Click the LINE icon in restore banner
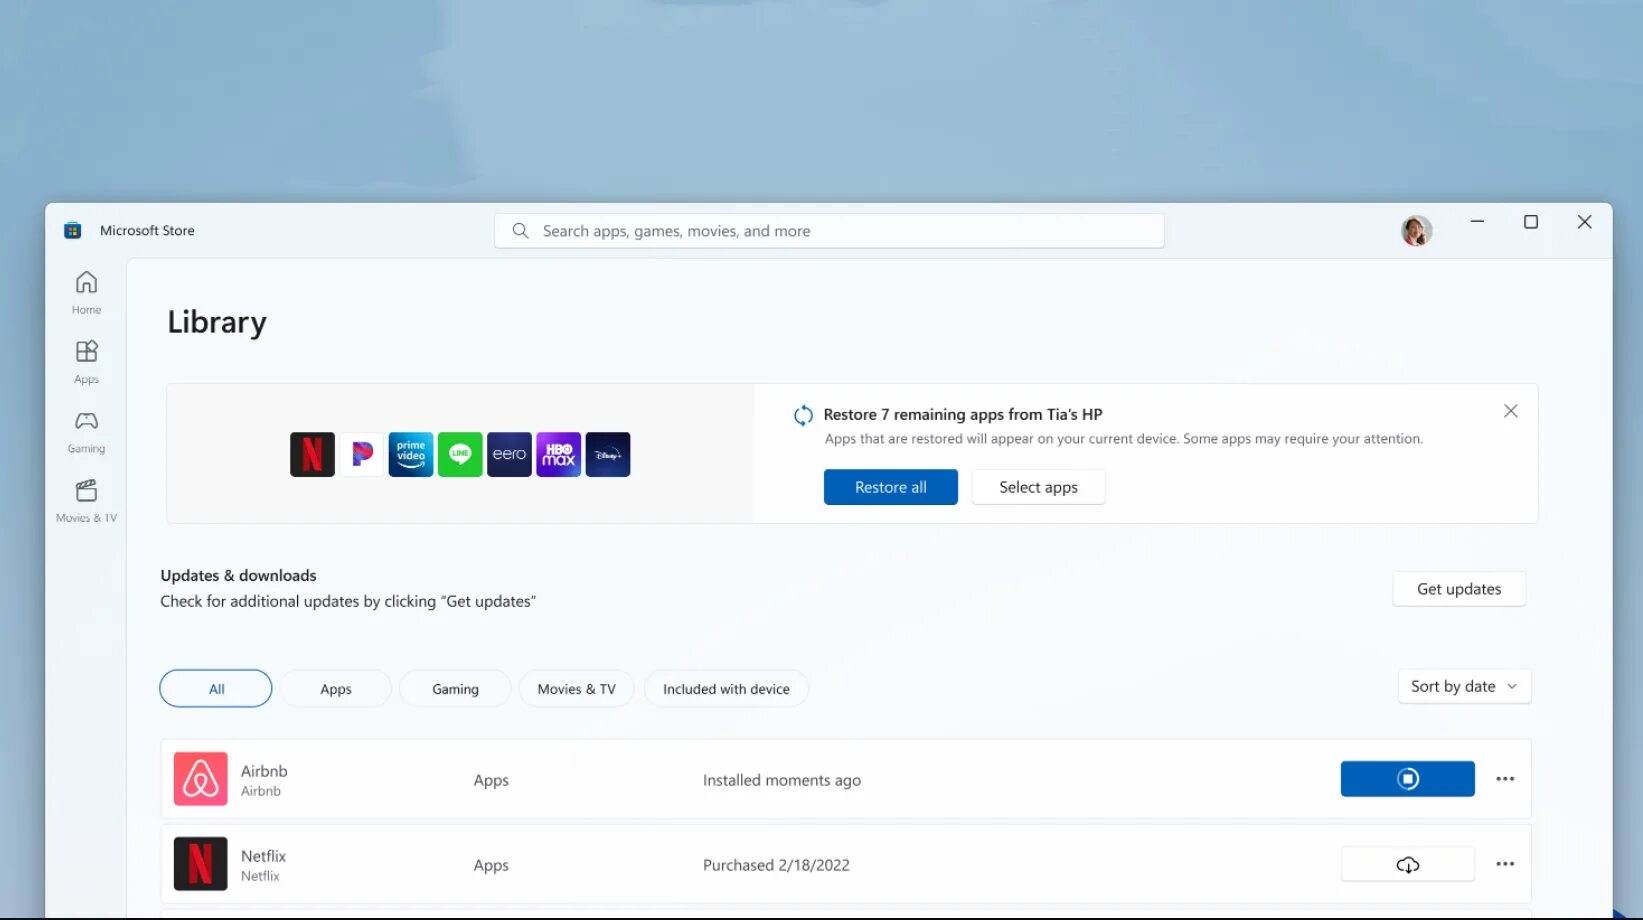1643x920 pixels. [x=460, y=454]
